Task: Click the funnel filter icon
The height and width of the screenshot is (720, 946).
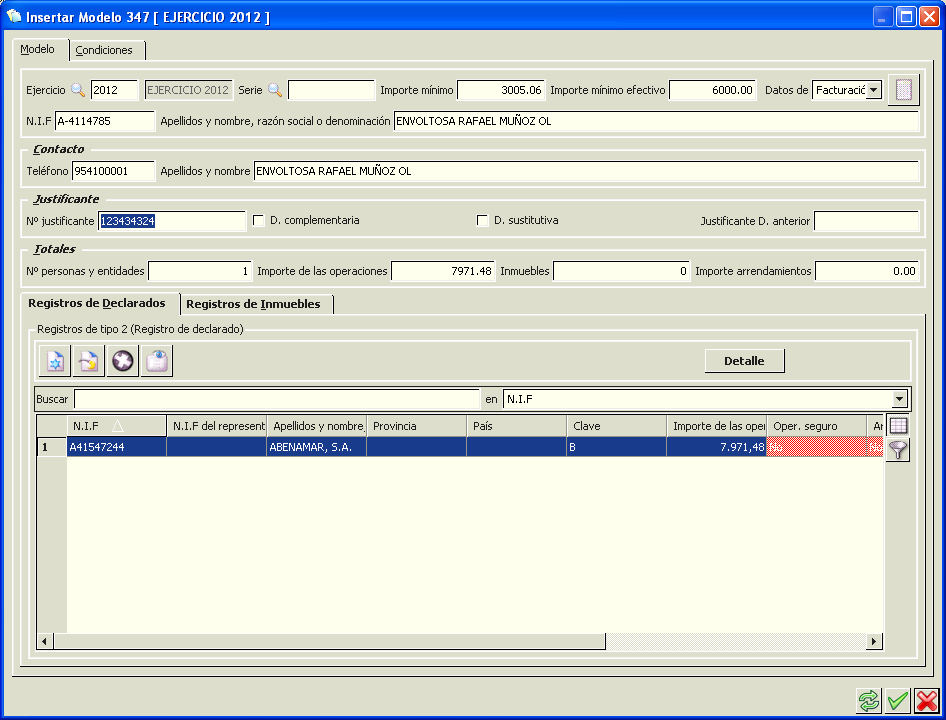Action: (898, 450)
